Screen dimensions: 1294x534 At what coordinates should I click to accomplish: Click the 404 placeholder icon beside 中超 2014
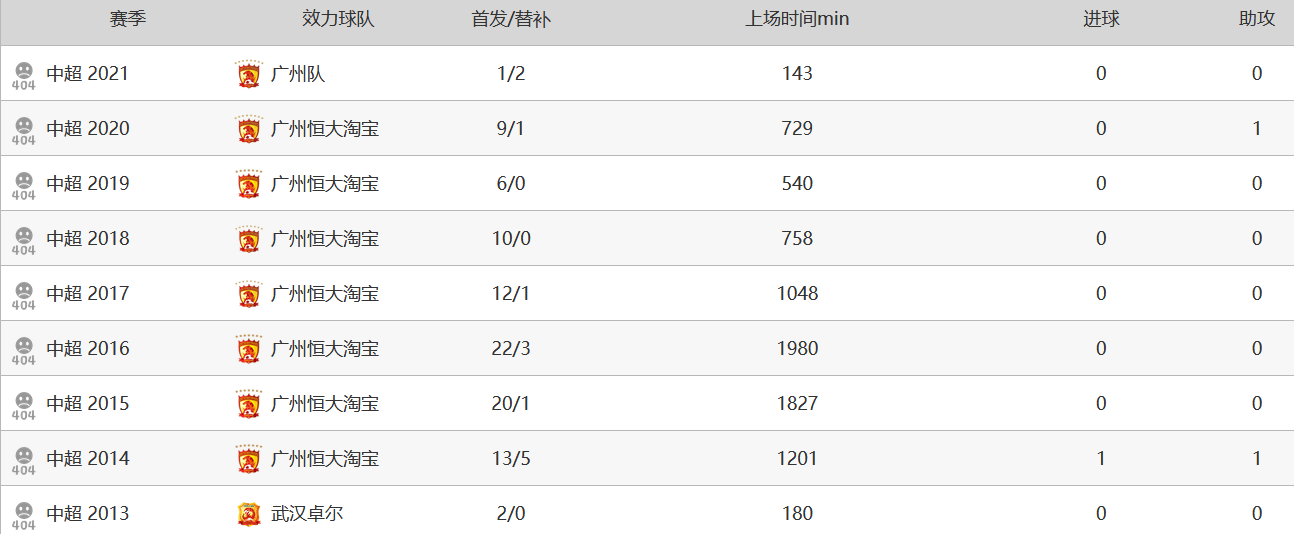24,460
